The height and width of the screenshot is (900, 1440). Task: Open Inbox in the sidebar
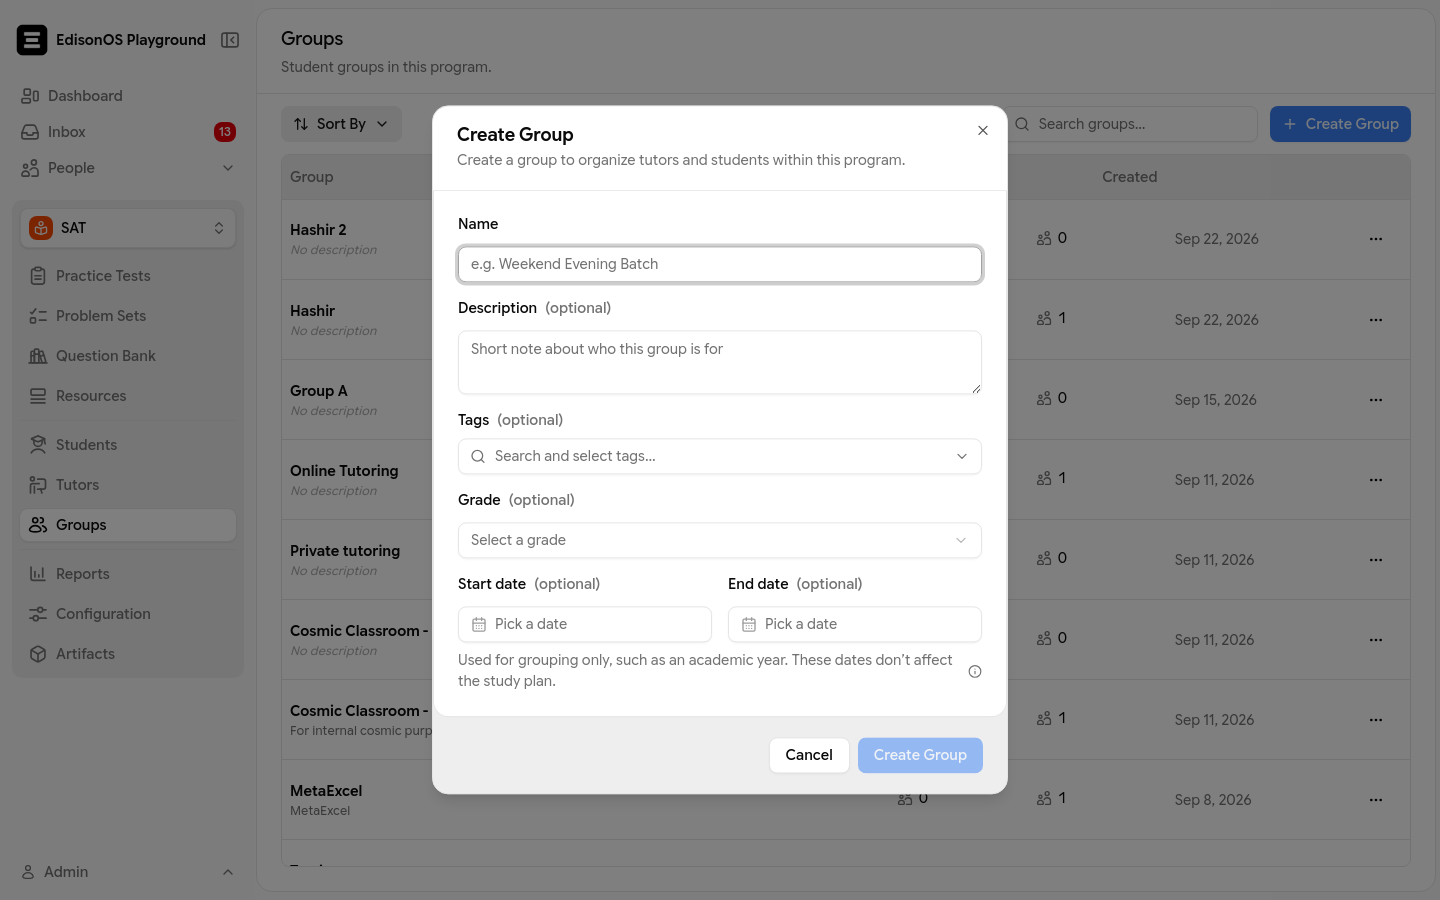coord(128,132)
